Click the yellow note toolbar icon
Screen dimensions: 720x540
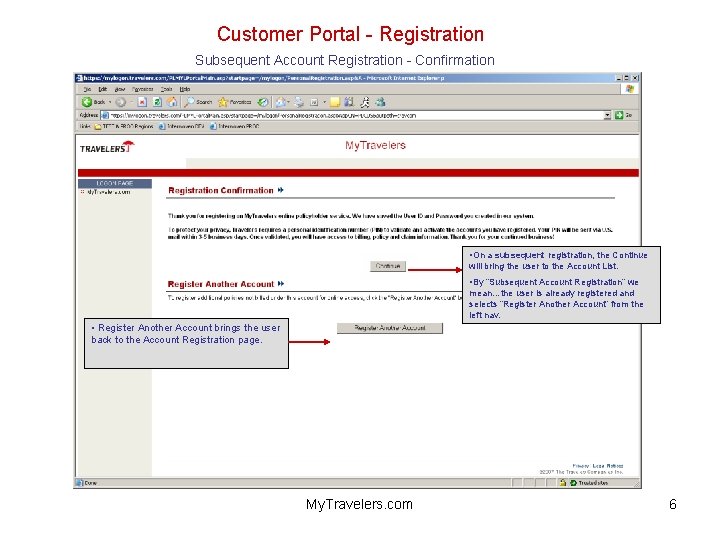click(335, 102)
